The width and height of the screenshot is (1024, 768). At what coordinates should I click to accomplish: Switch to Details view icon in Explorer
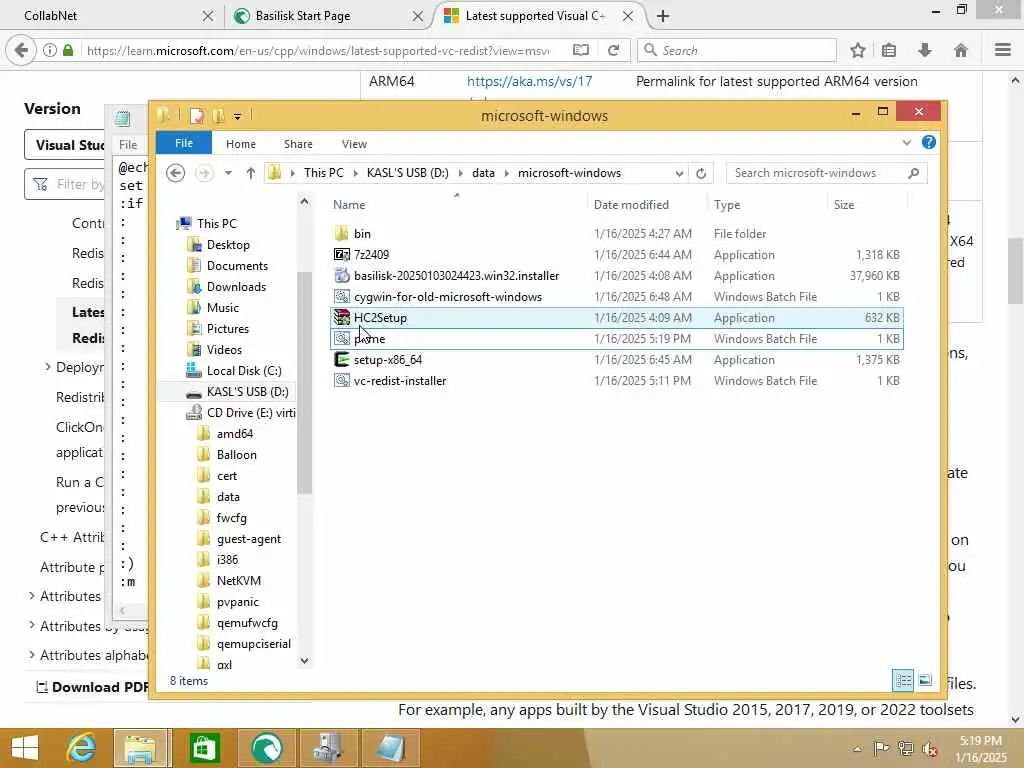(903, 680)
